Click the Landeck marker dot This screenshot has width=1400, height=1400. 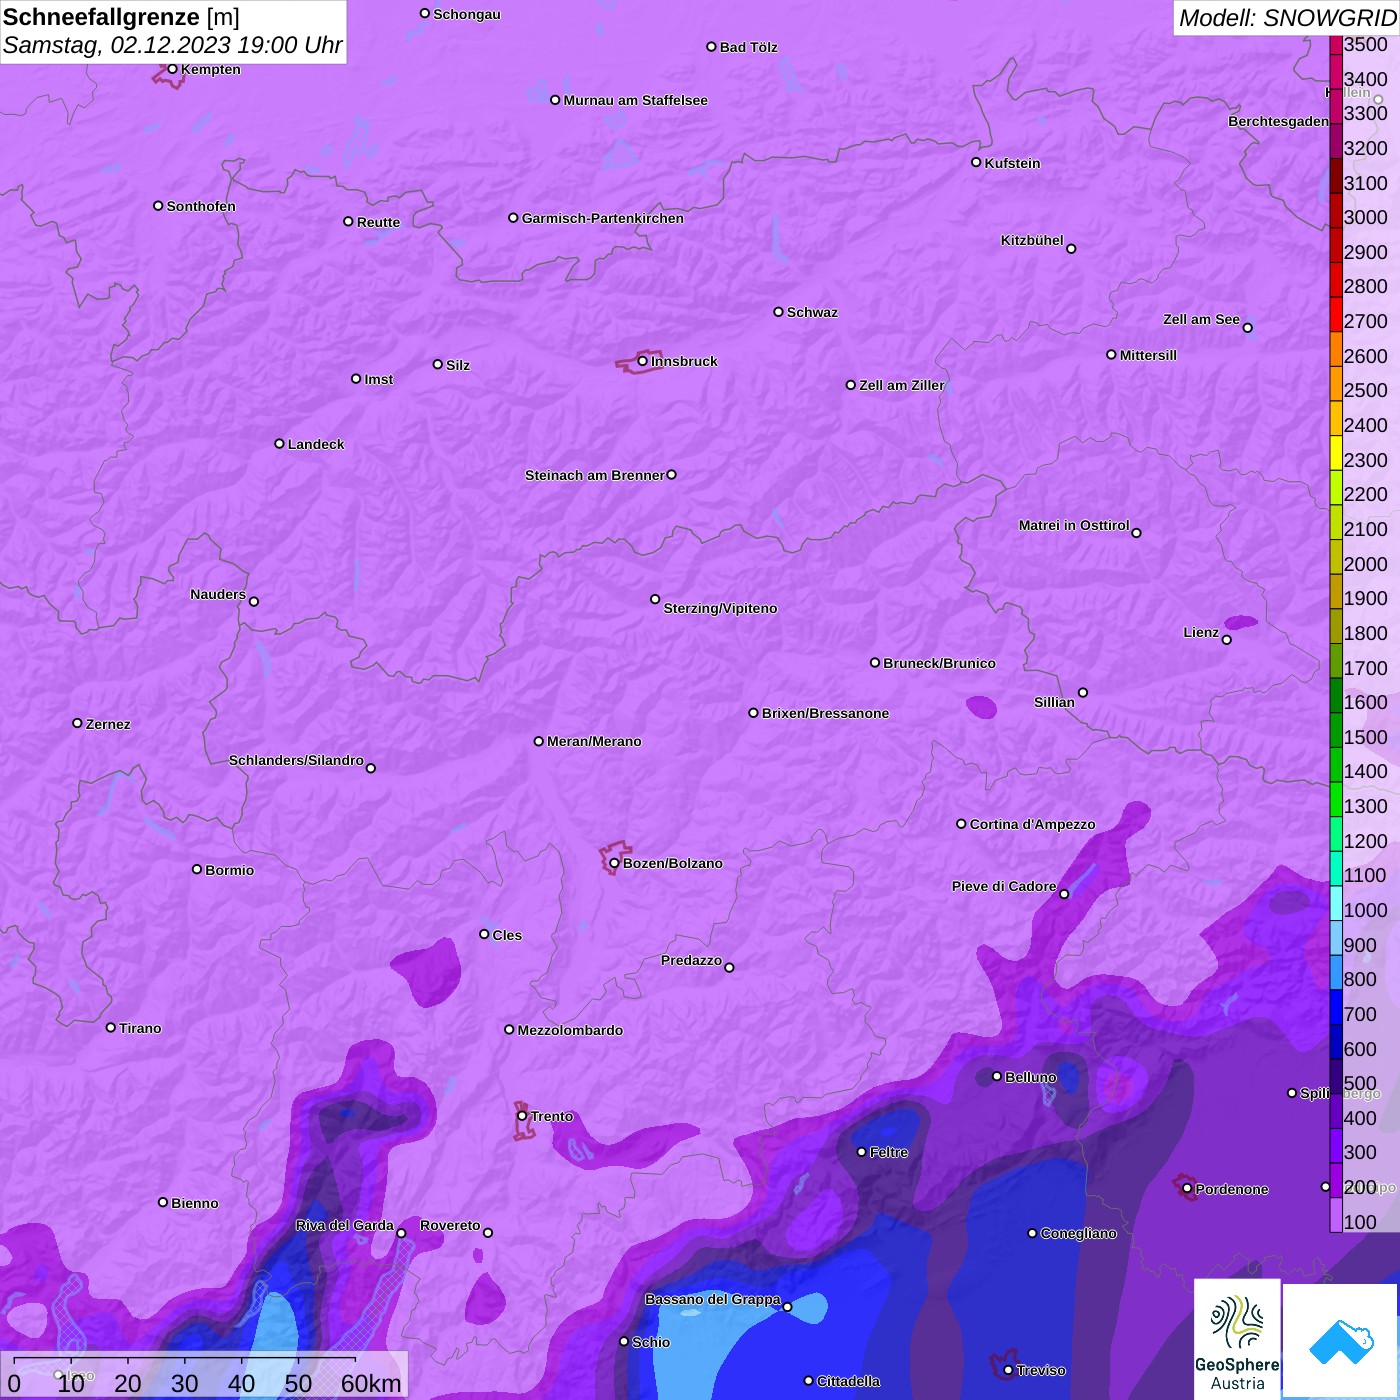[x=279, y=443]
